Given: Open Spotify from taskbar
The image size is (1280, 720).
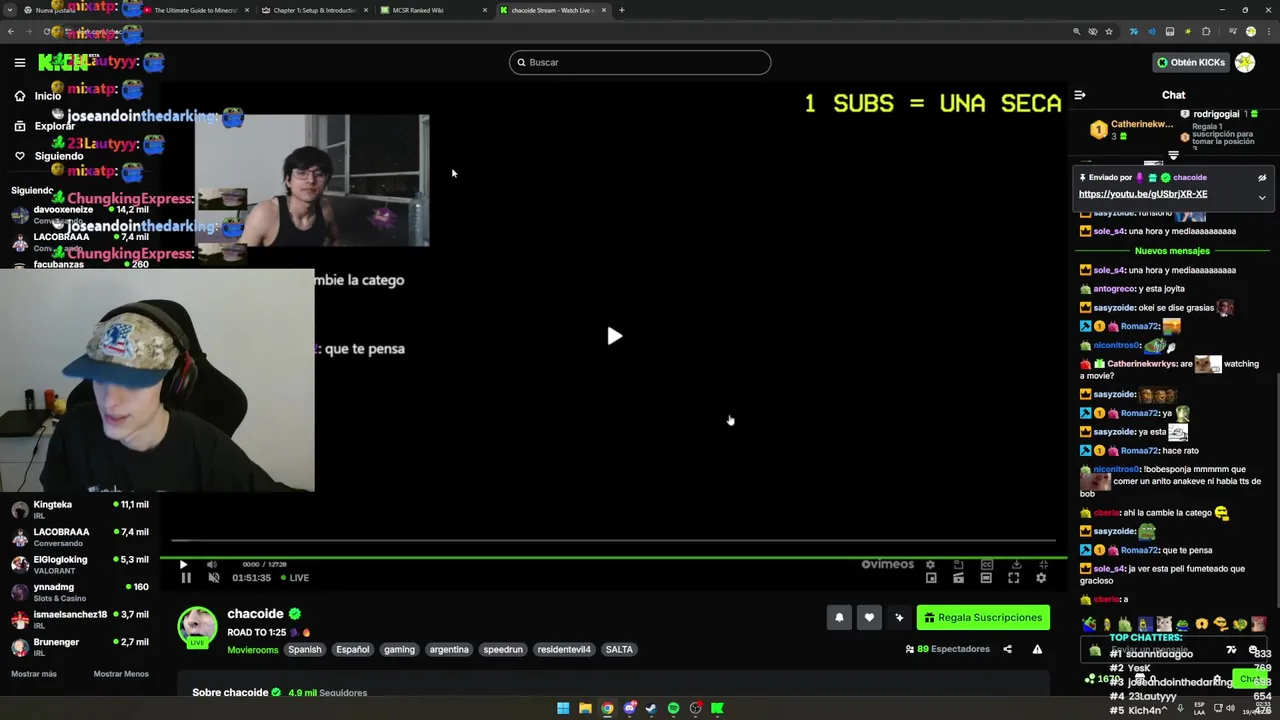Looking at the screenshot, I should 673,708.
